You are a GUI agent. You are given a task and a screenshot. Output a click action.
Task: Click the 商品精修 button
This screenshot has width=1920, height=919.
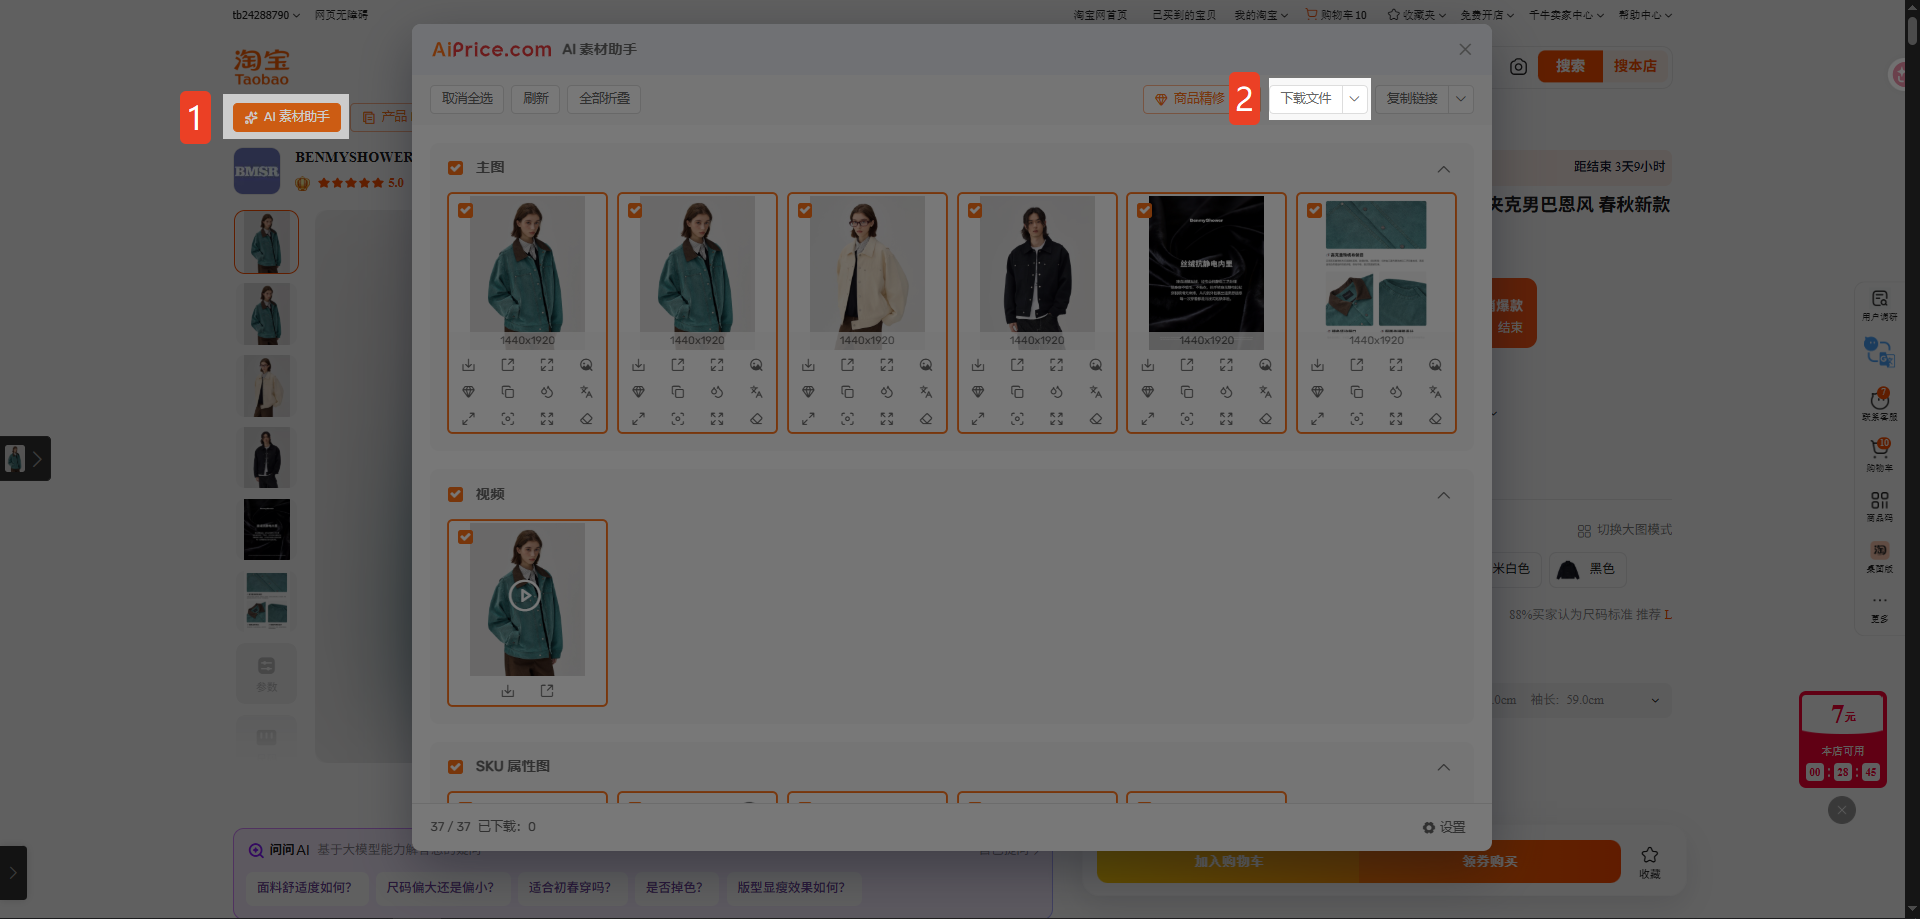[1189, 99]
